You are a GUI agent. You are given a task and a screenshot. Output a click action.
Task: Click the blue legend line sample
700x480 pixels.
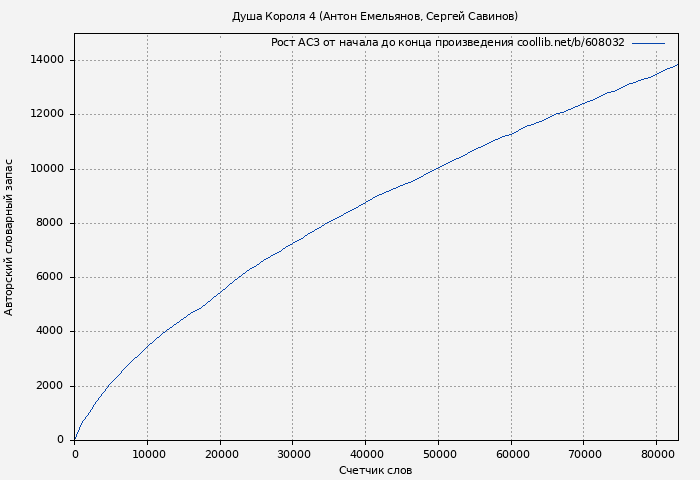(648, 43)
